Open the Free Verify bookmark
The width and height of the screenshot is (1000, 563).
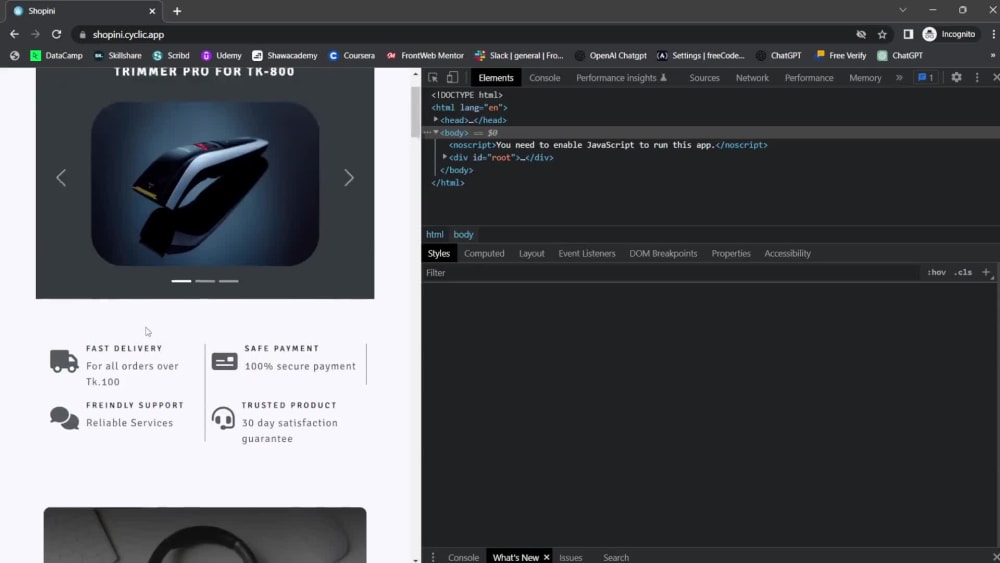point(841,55)
